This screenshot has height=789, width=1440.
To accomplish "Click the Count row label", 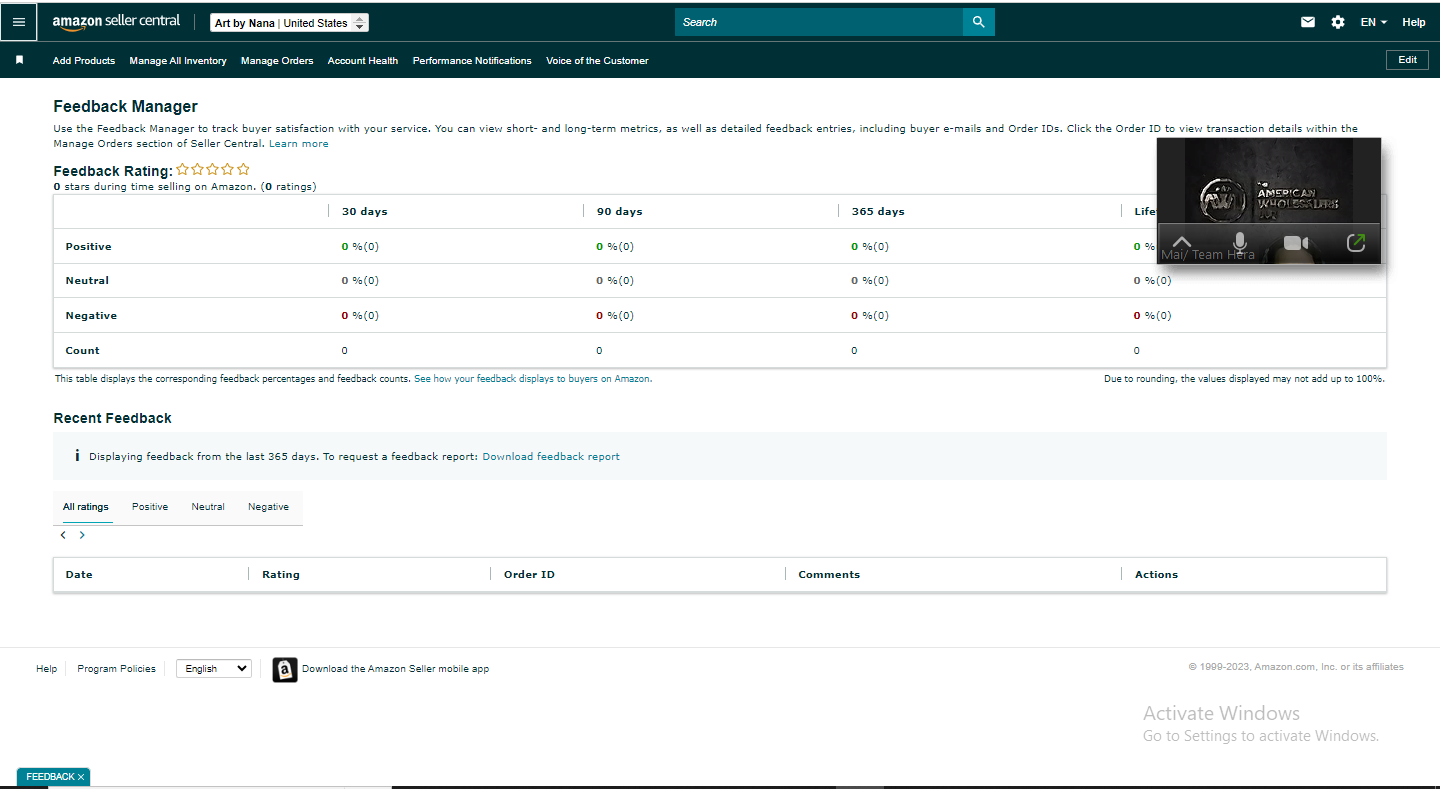I will (83, 351).
